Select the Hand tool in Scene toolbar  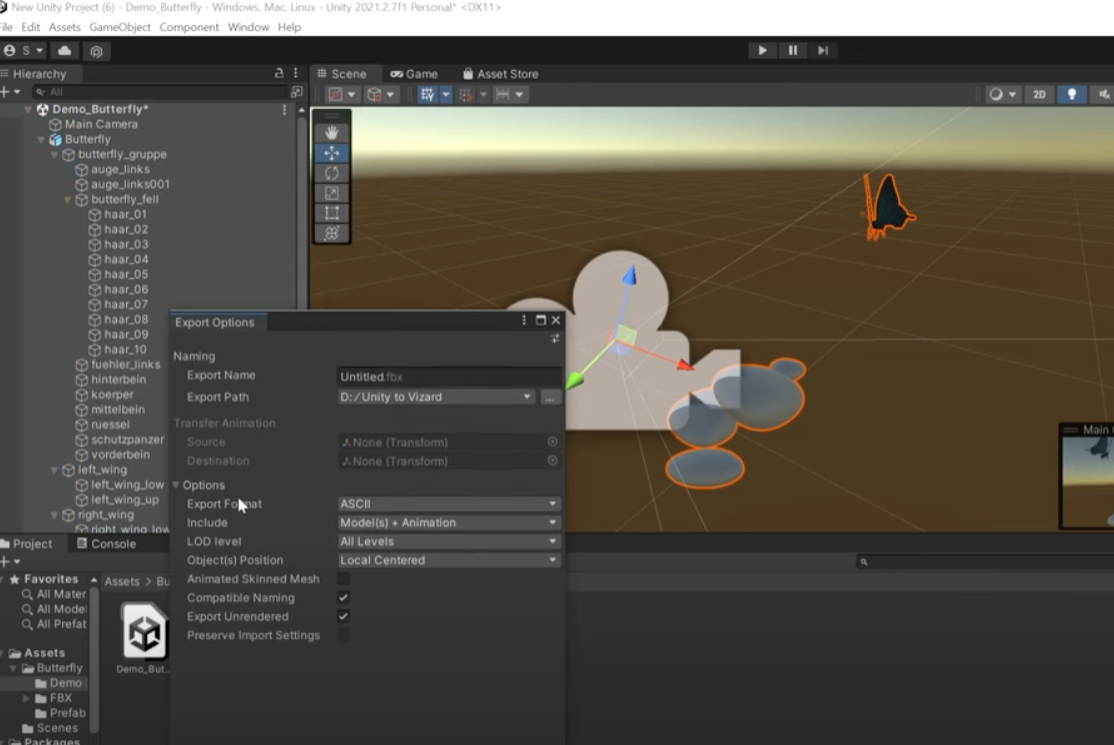tap(332, 133)
